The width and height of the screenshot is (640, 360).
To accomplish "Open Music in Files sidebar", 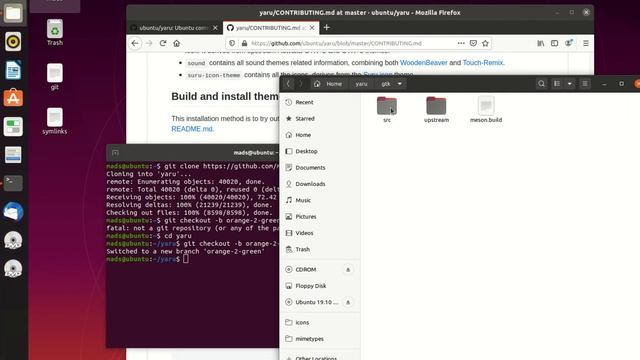I will [x=320, y=200].
